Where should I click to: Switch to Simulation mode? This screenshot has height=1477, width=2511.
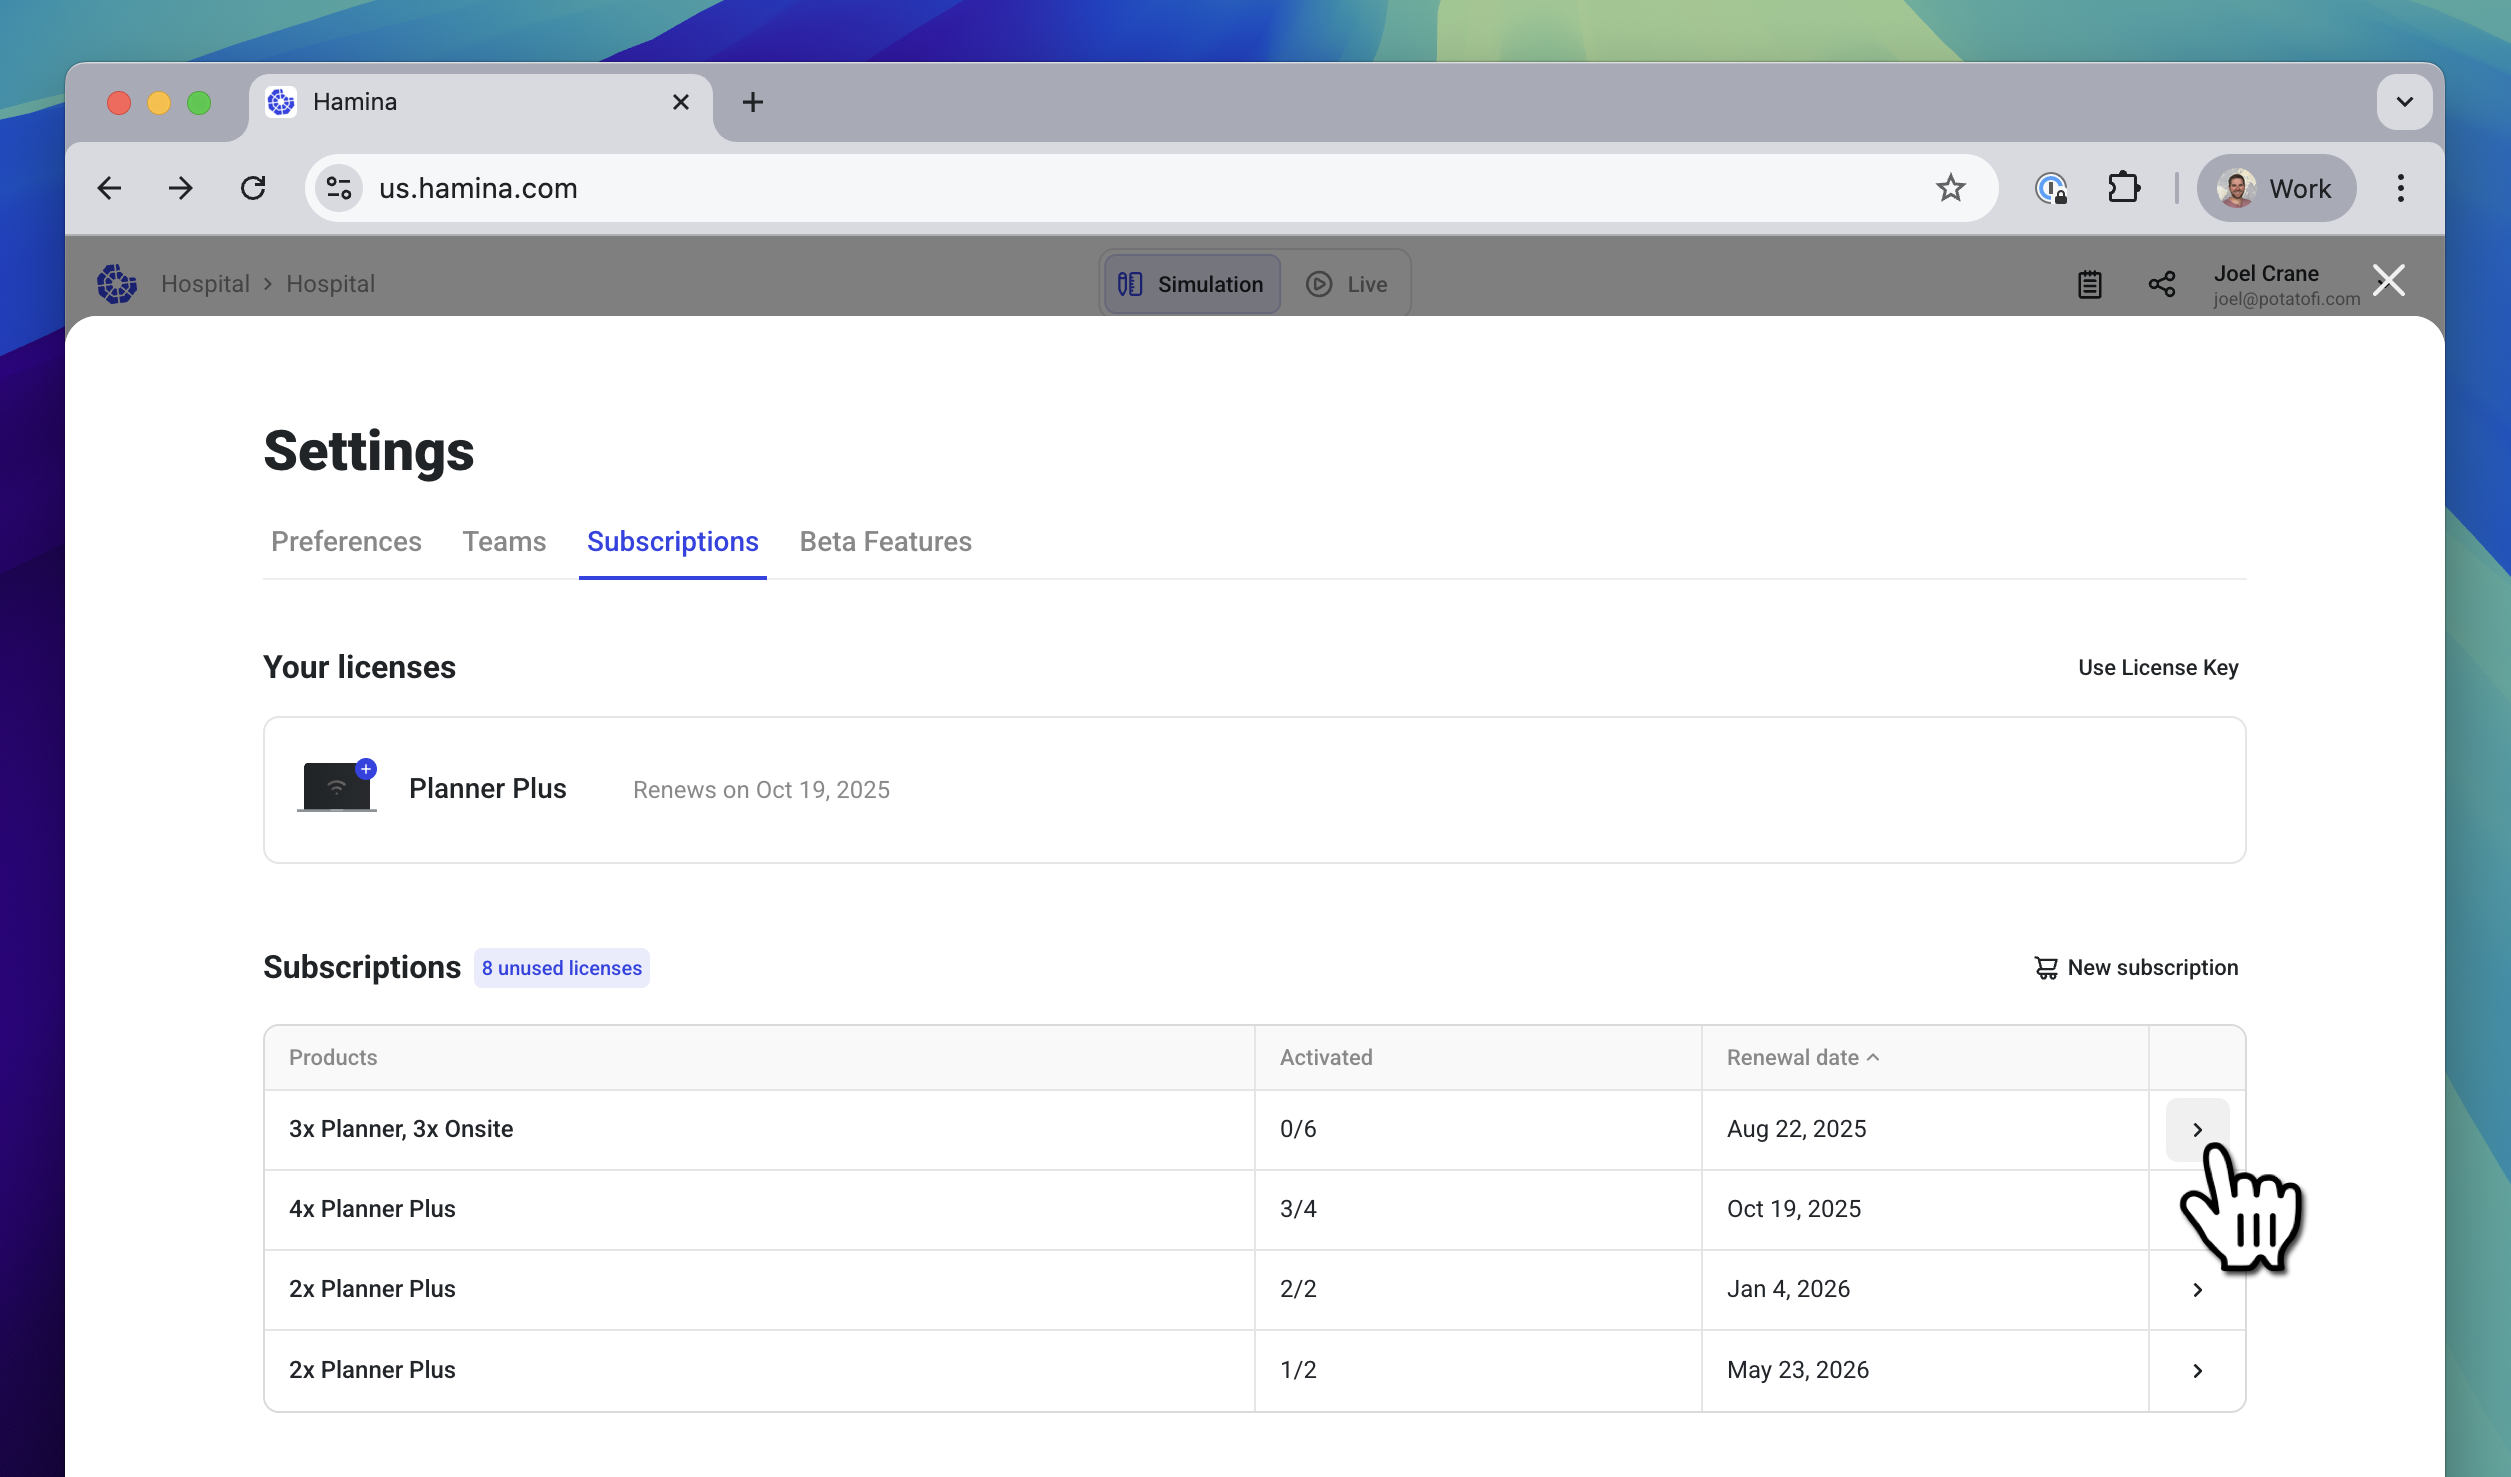click(x=1191, y=284)
